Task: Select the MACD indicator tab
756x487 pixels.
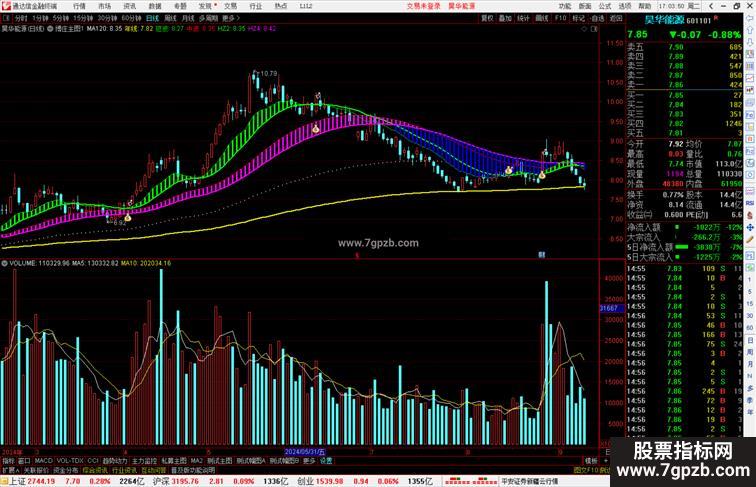Action: 43,461
